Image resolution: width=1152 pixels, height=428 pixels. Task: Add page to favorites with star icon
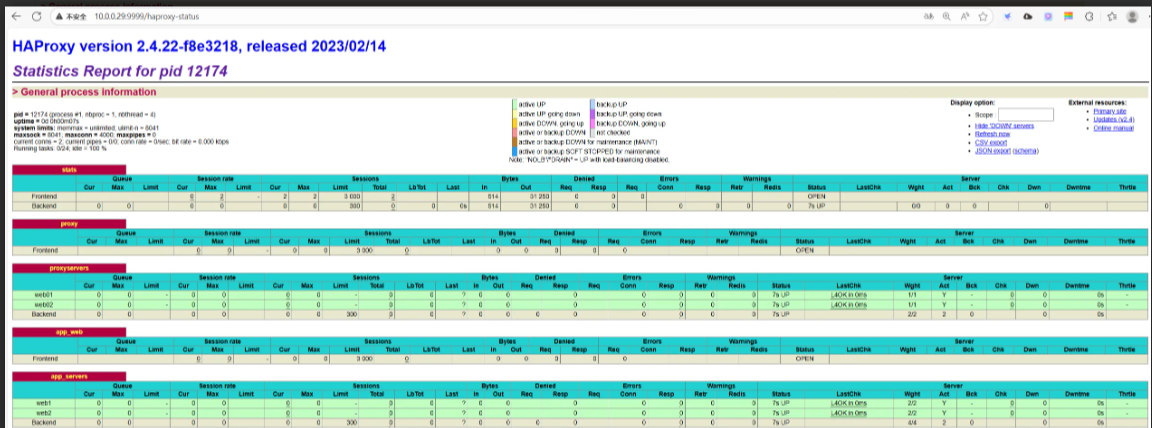coord(984,16)
